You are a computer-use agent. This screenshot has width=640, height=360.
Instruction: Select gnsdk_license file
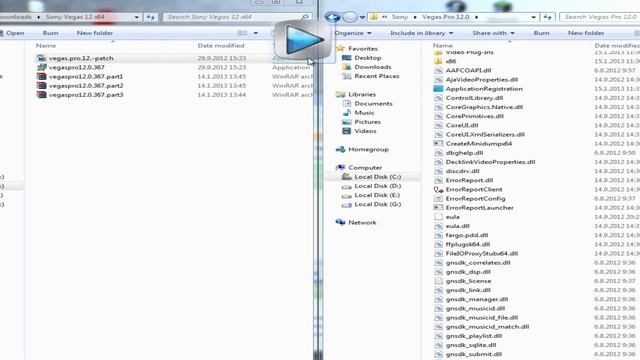(x=468, y=281)
